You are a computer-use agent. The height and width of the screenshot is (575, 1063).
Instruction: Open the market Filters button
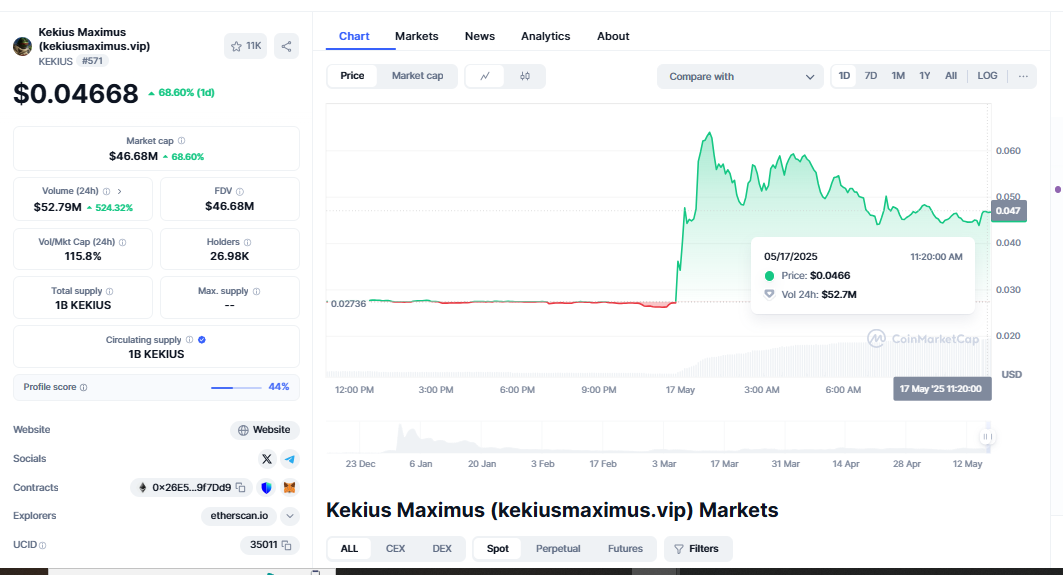point(698,549)
